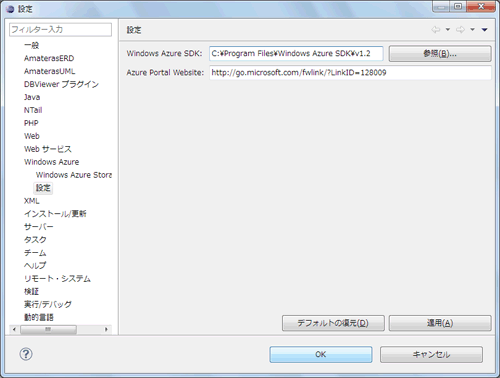Click the 適用(A) apply button
This screenshot has width=500, height=378.
tap(440, 323)
